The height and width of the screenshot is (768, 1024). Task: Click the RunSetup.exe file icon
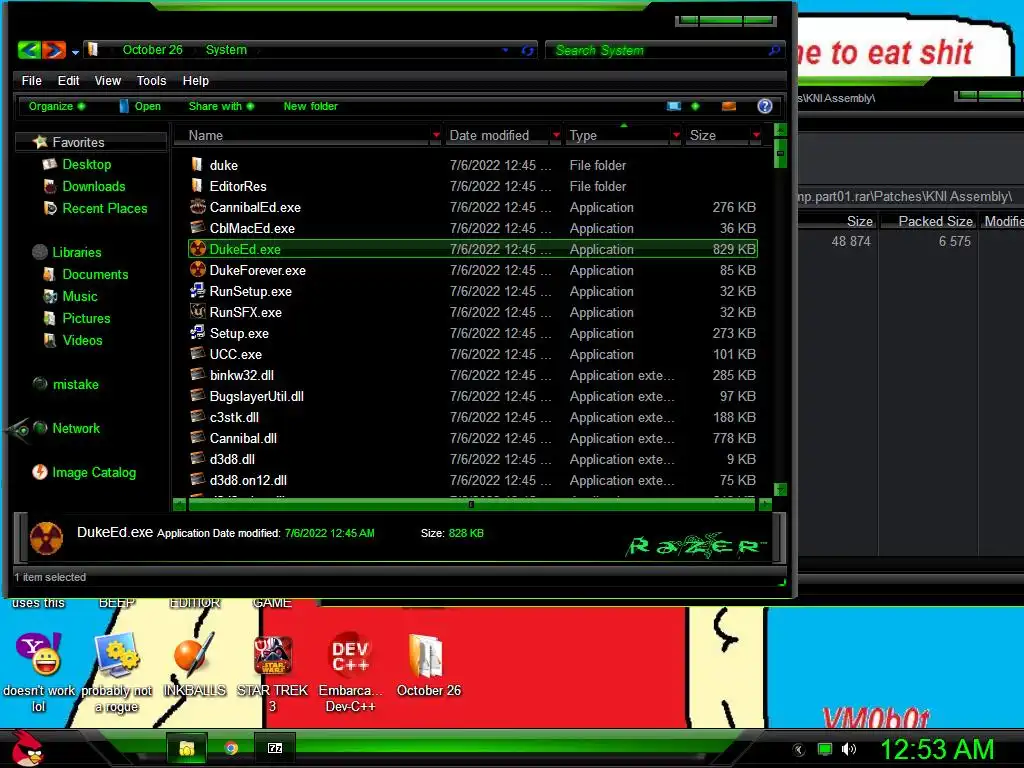(x=197, y=291)
